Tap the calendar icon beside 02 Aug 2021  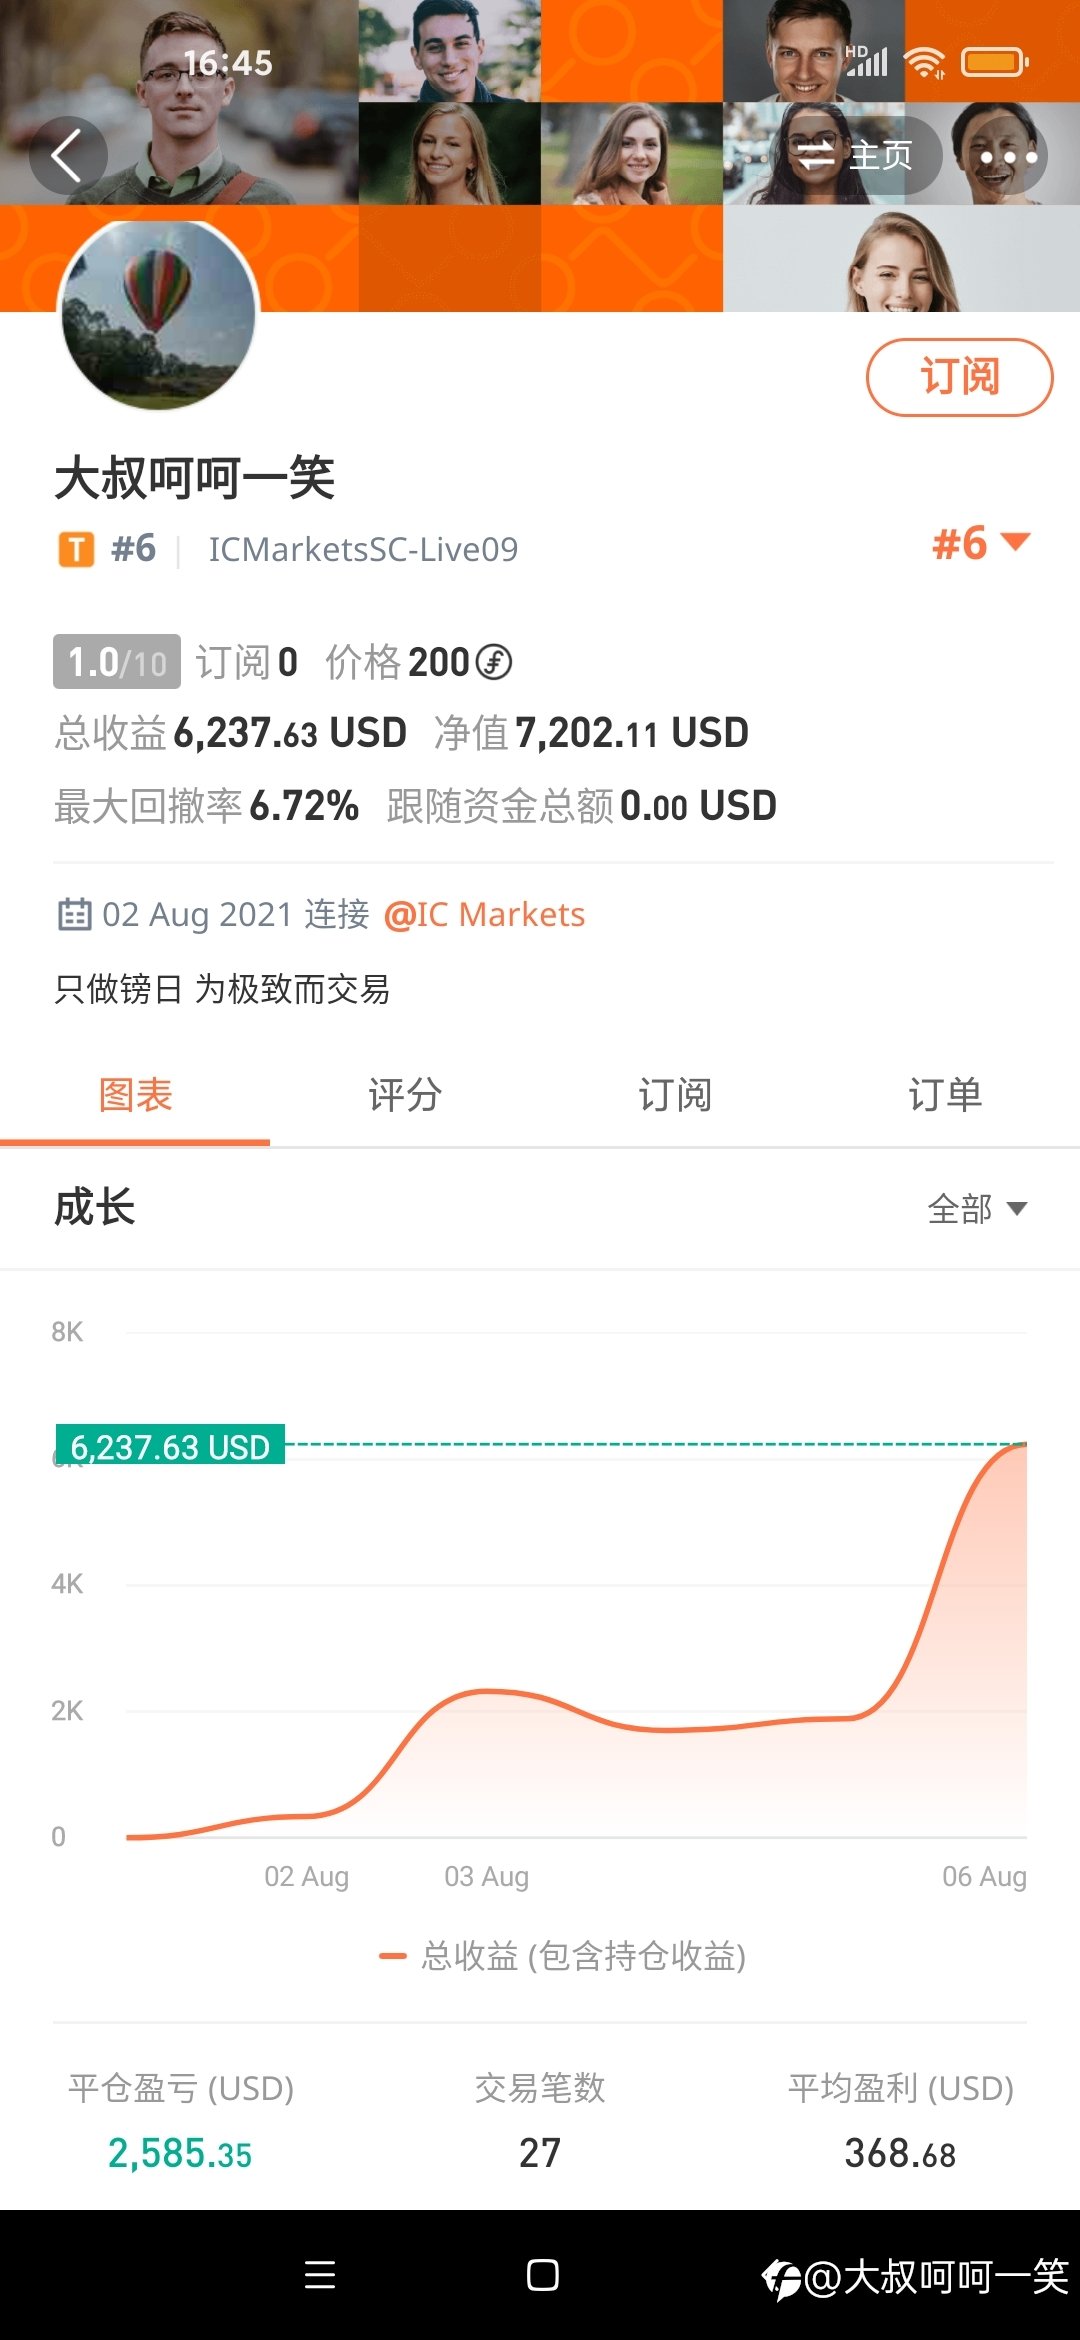pos(74,914)
